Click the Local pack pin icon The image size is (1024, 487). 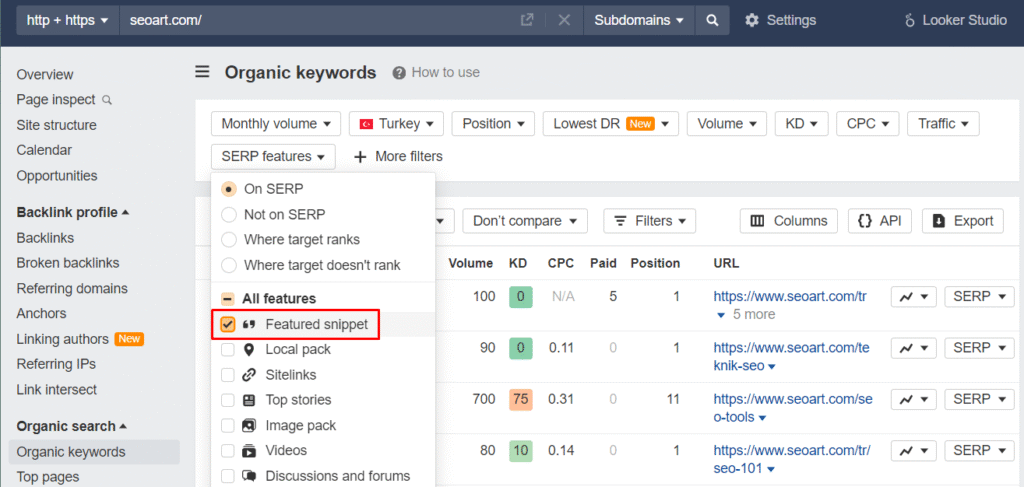[x=249, y=350]
